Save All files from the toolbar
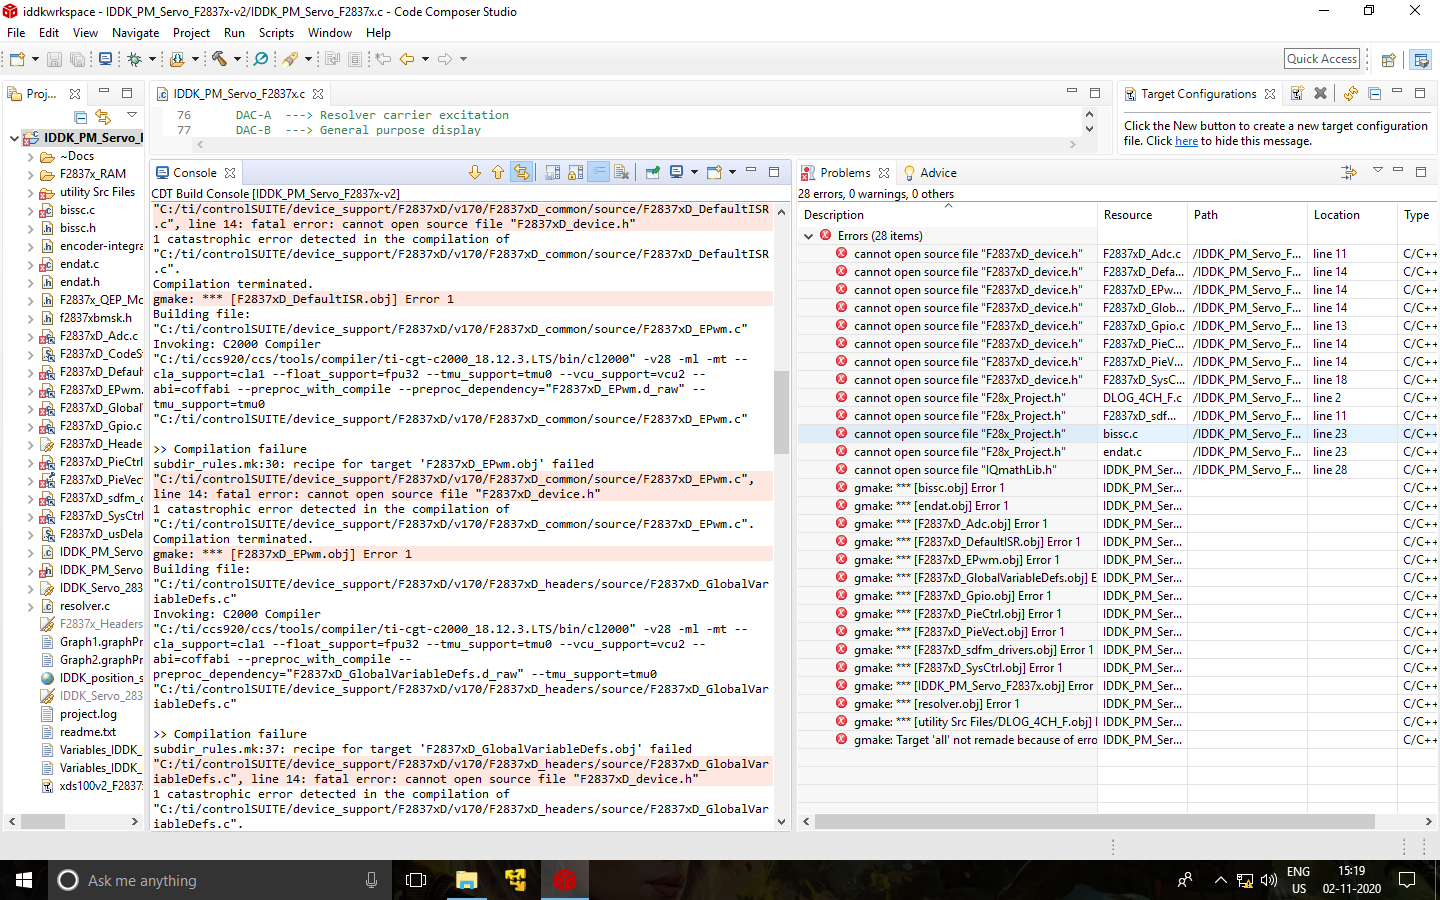1440x900 pixels. pos(77,59)
